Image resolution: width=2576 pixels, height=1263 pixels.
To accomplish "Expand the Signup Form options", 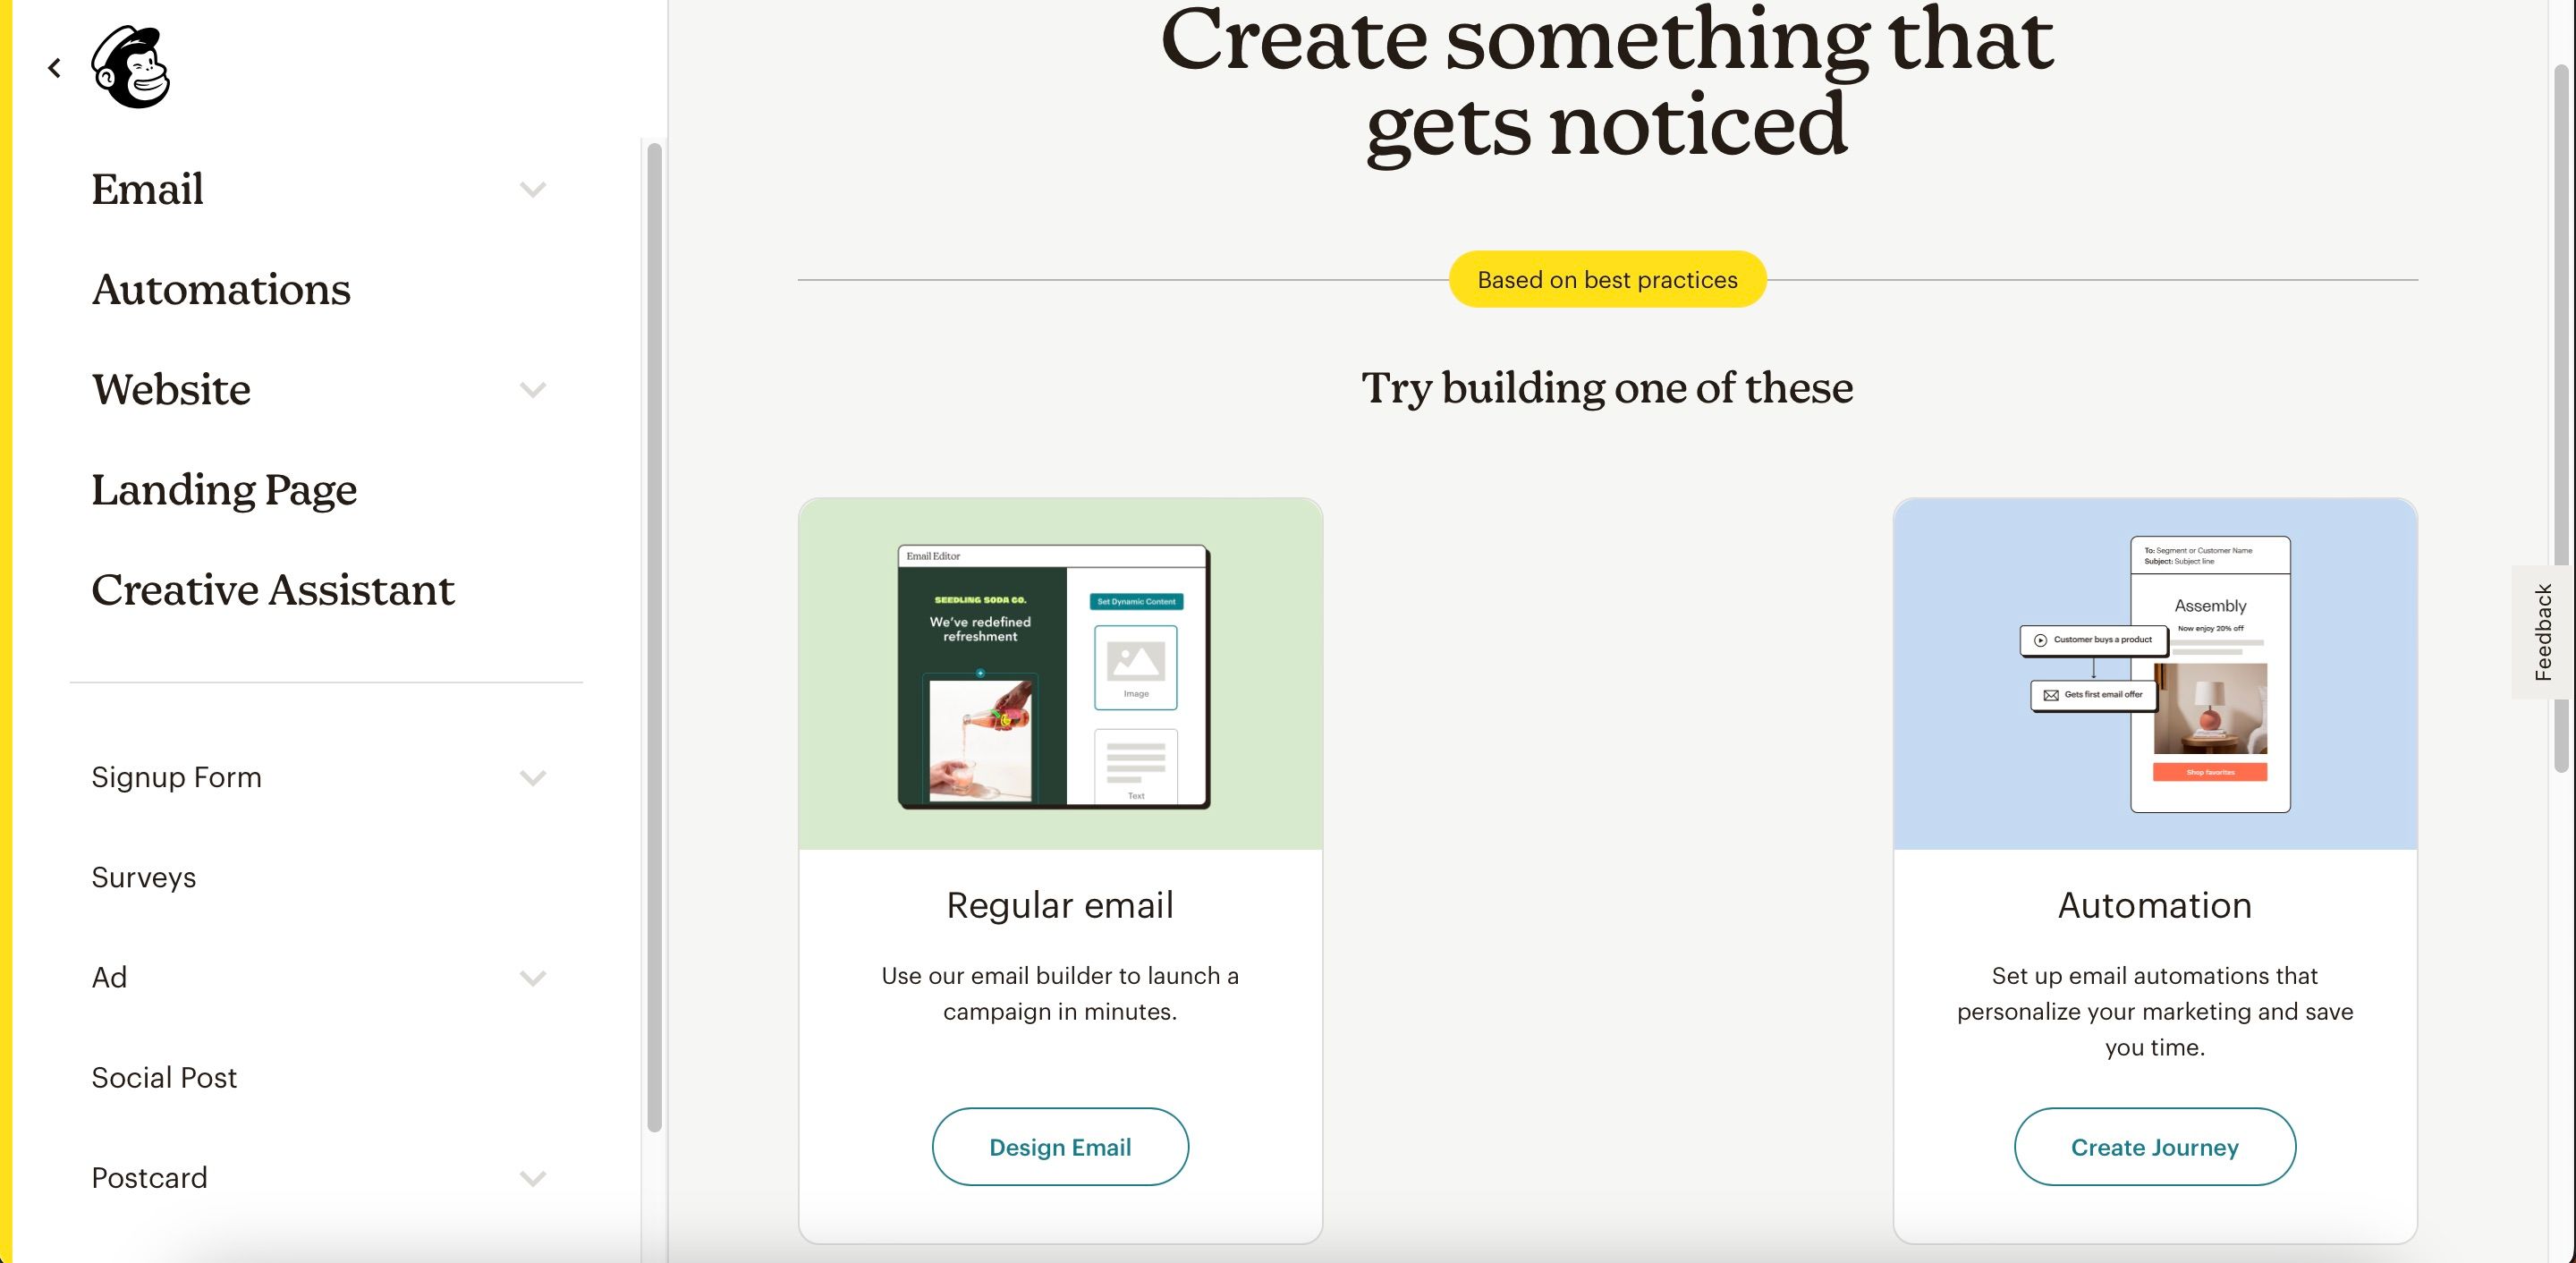I will click(x=532, y=776).
